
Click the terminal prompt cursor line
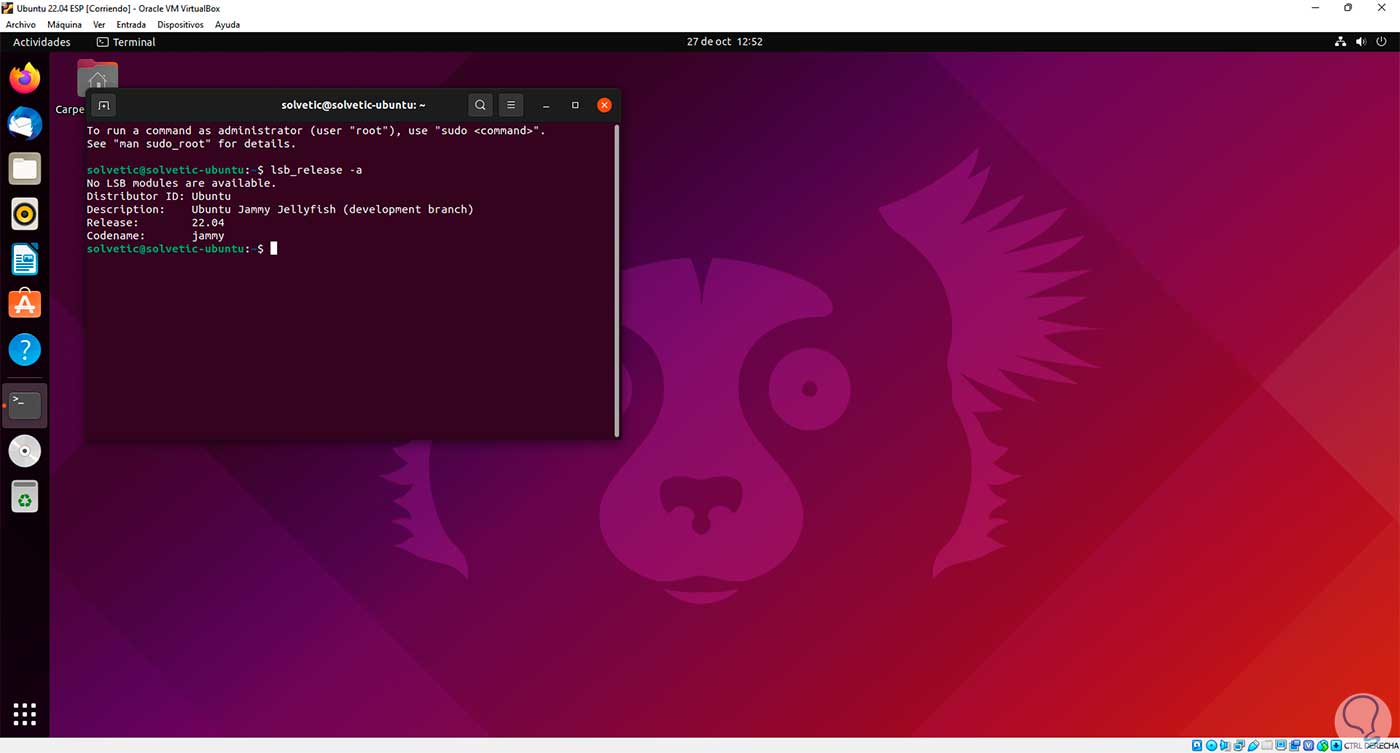pos(182,248)
